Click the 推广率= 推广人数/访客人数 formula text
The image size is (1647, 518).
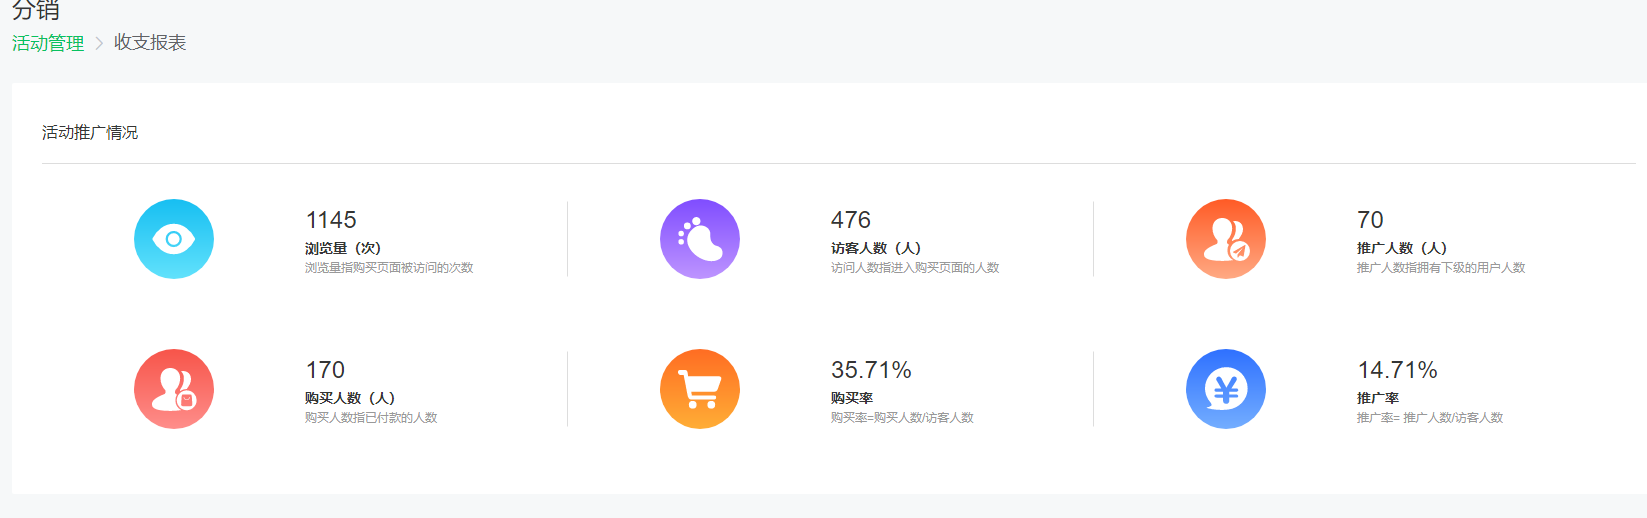click(x=1430, y=418)
